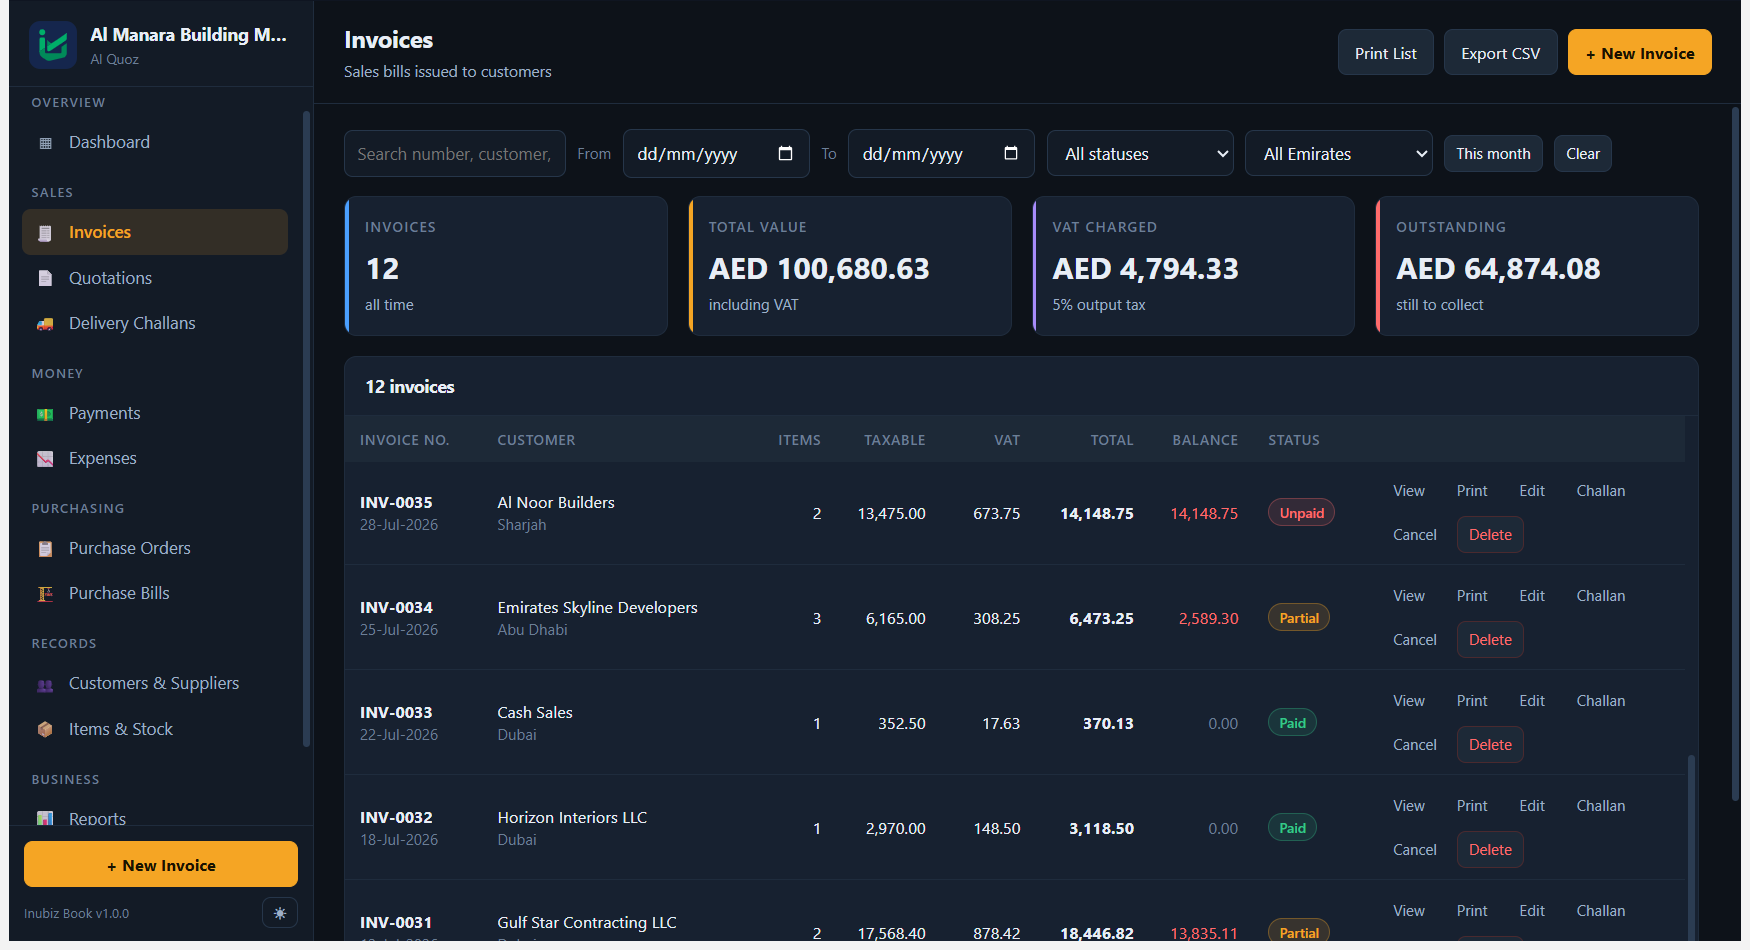Click the Print List button
1750x950 pixels.
(x=1385, y=53)
